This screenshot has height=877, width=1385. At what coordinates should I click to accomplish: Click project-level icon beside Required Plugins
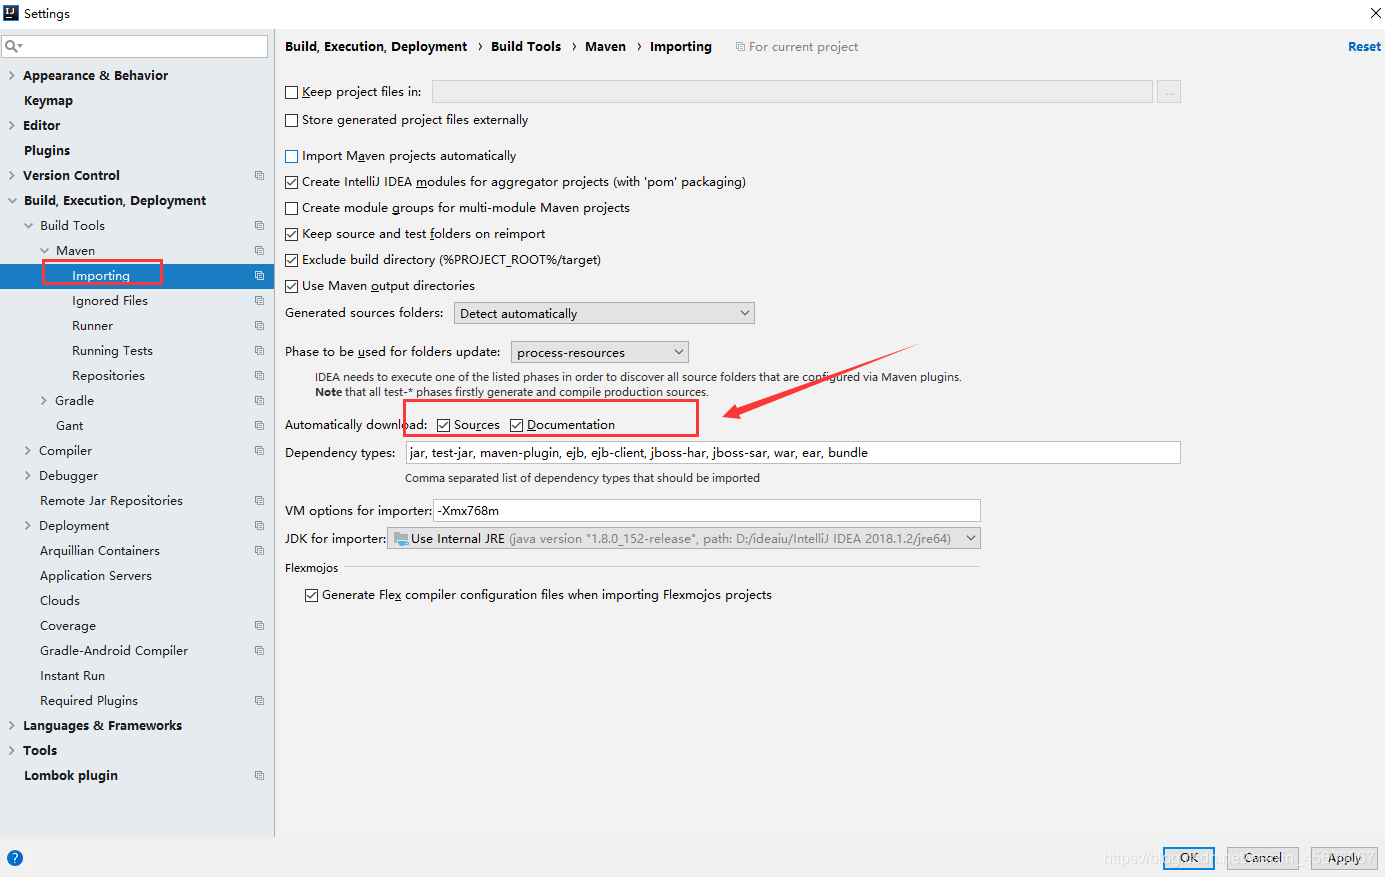259,700
